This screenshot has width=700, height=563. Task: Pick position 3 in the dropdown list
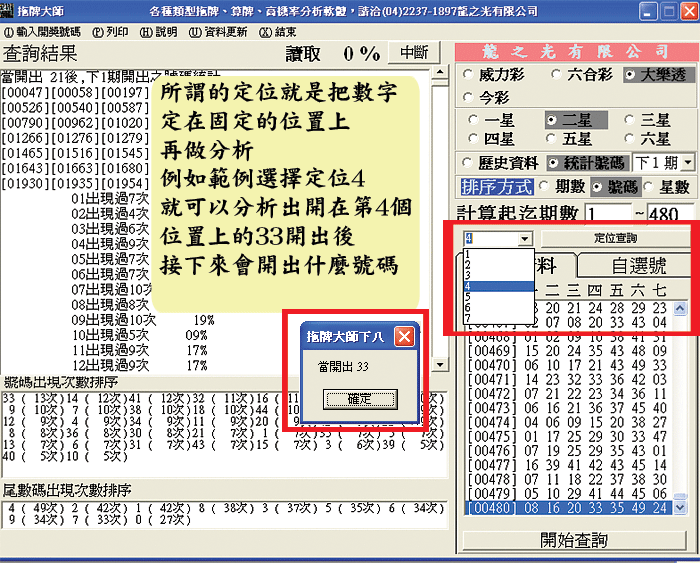(499, 275)
